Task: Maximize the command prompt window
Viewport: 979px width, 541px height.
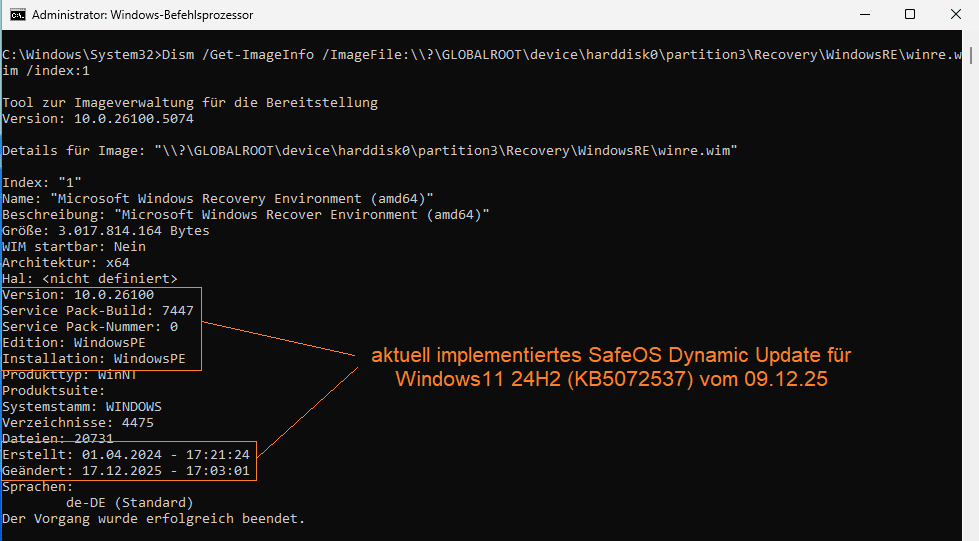Action: [910, 14]
